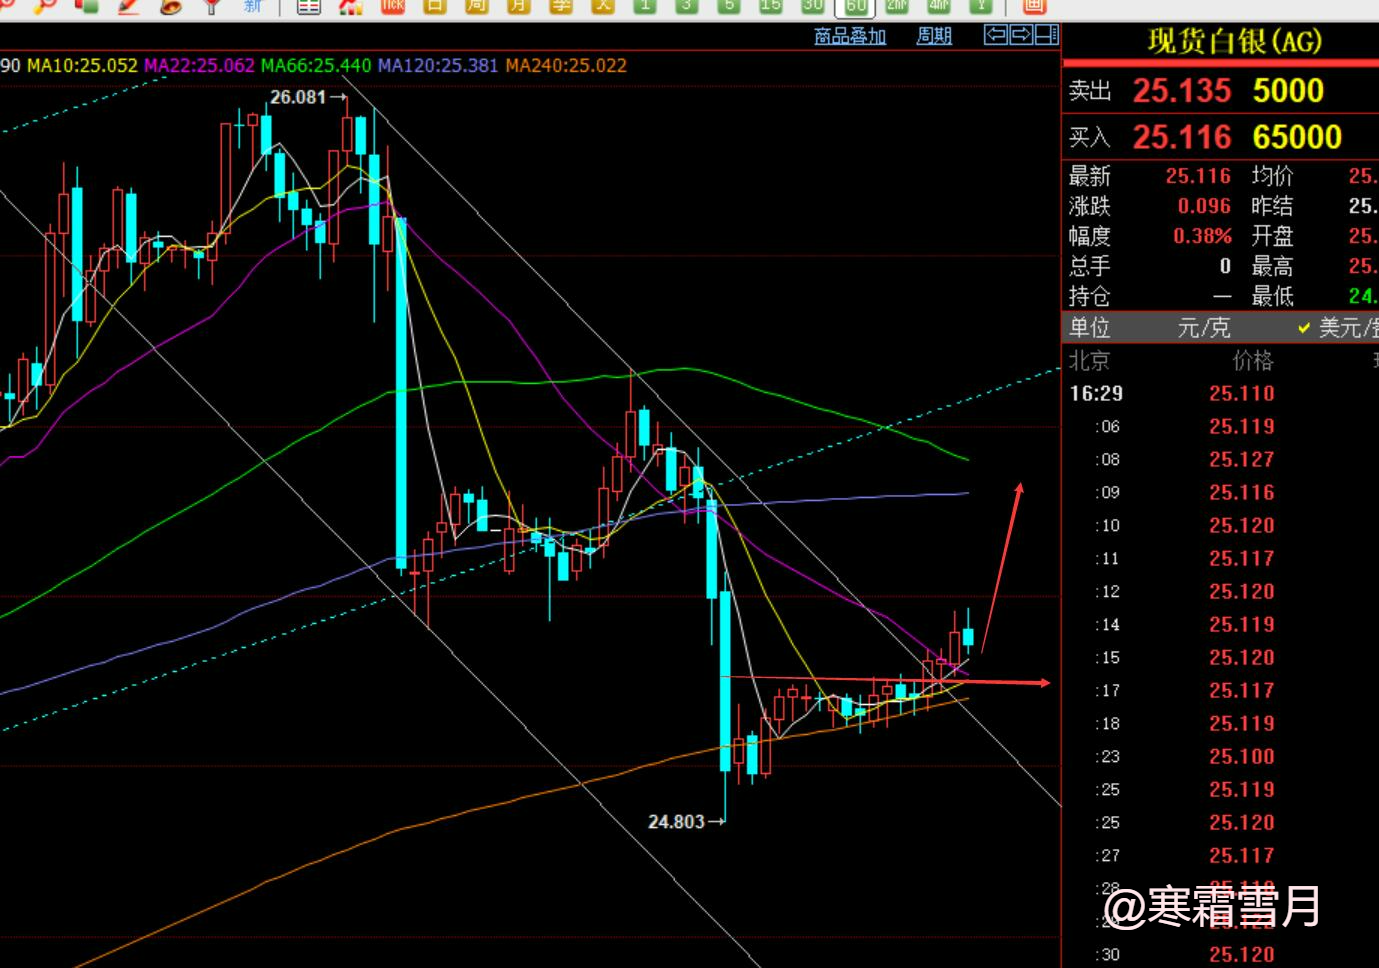Click the 新 toolbar icon

[253, 5]
